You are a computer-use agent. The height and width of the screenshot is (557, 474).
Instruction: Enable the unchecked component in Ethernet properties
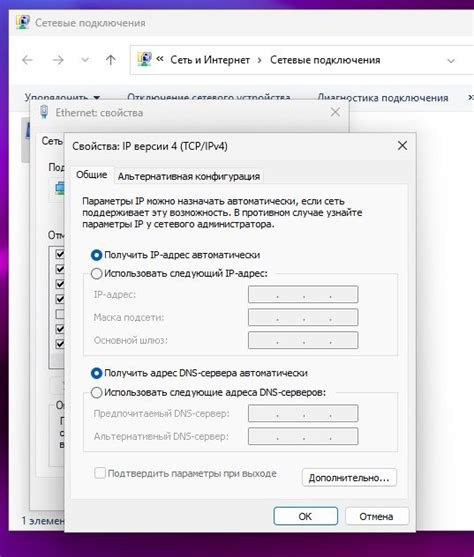[60, 314]
